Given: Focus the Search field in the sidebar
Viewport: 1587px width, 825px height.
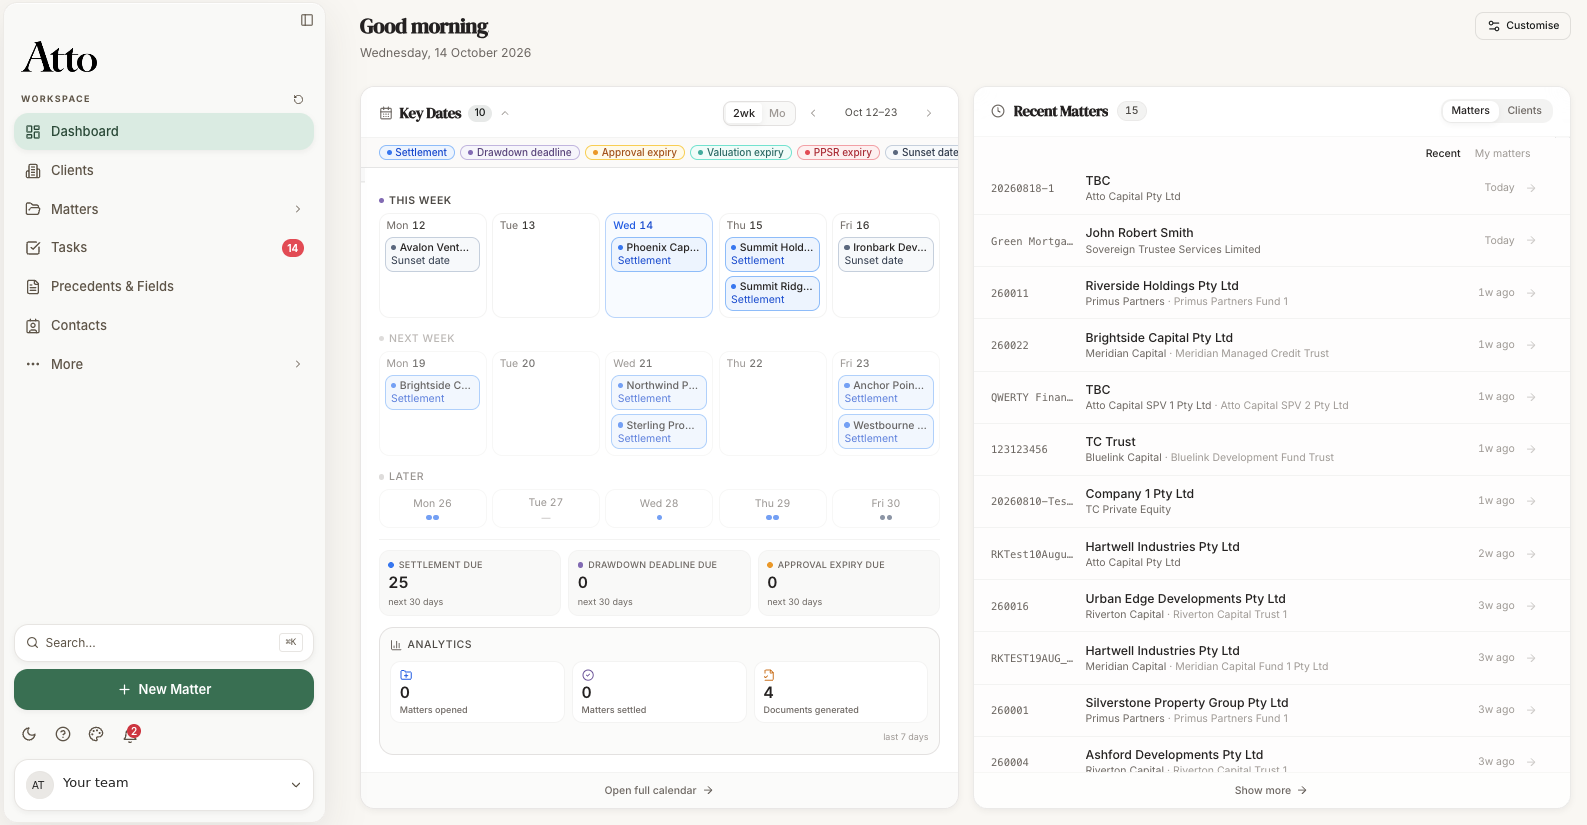Looking at the screenshot, I should click(164, 643).
